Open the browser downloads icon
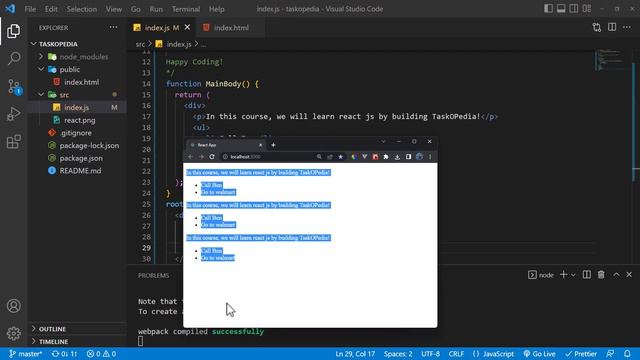The width and height of the screenshot is (640, 360). (397, 157)
